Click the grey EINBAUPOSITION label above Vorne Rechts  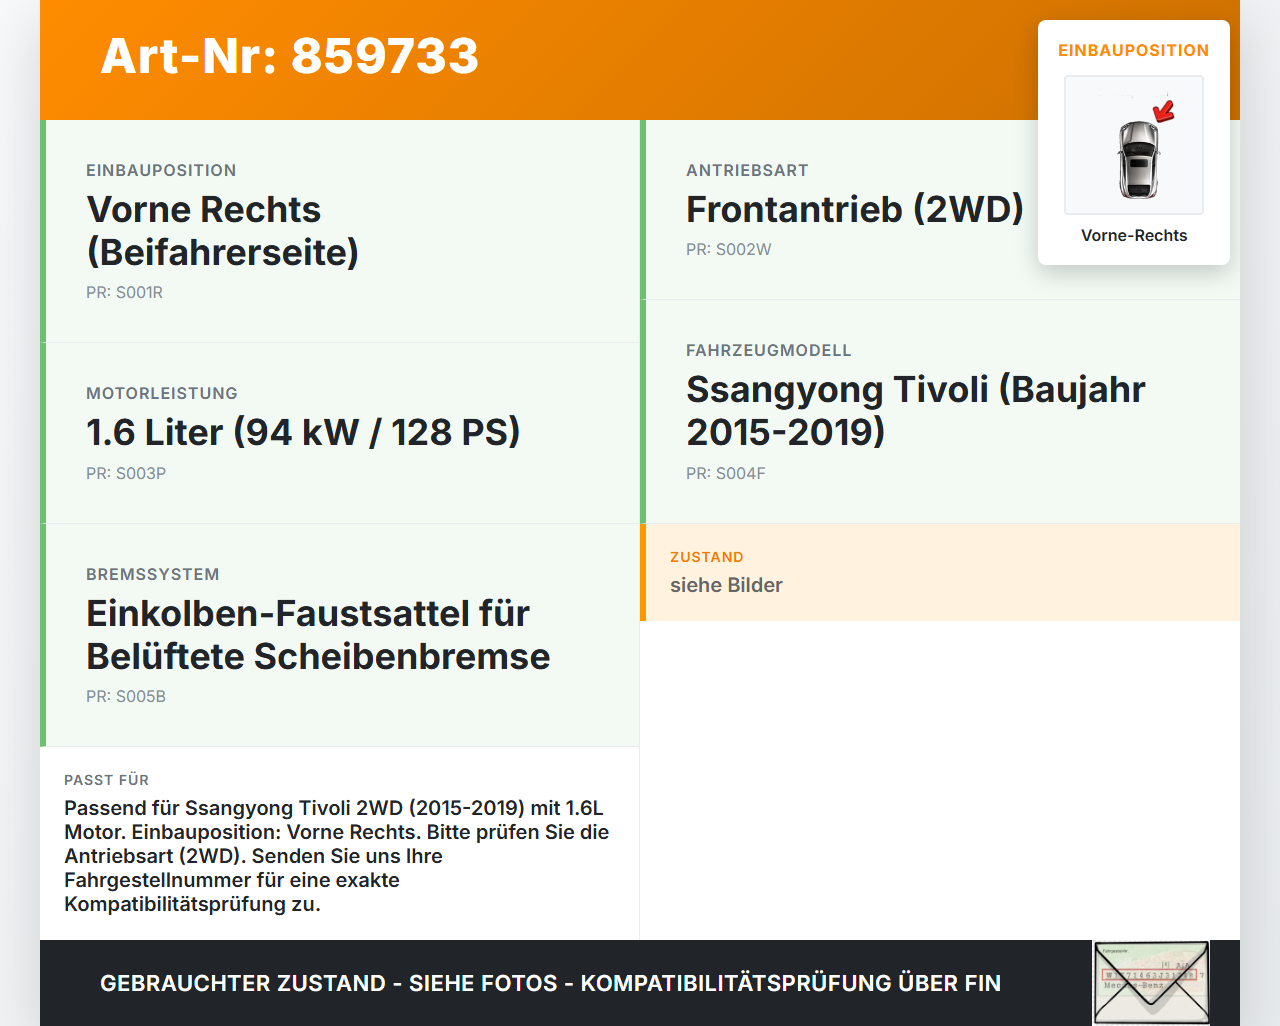pos(161,170)
